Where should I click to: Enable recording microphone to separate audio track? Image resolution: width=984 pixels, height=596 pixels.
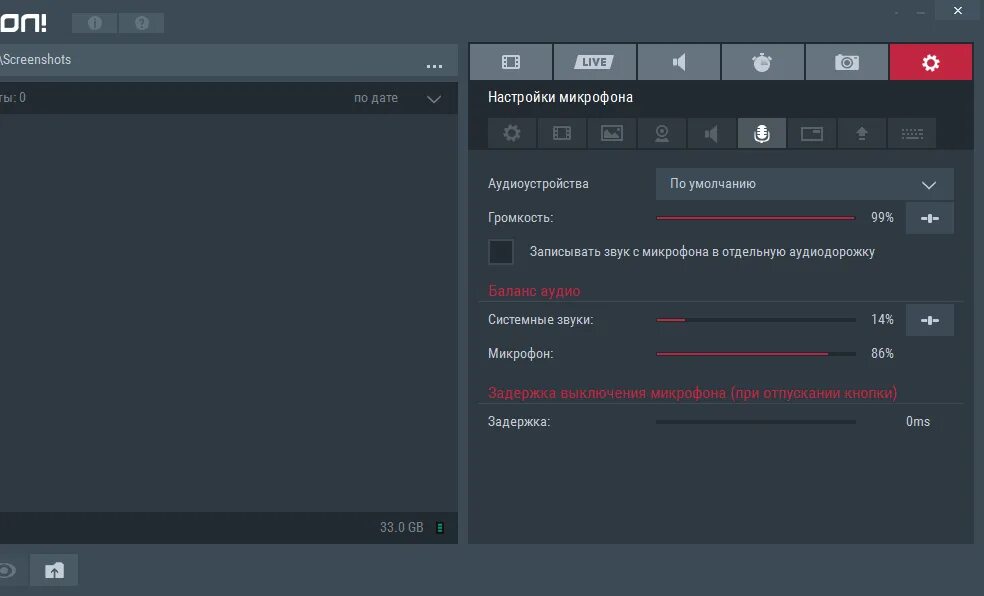pyautogui.click(x=501, y=251)
